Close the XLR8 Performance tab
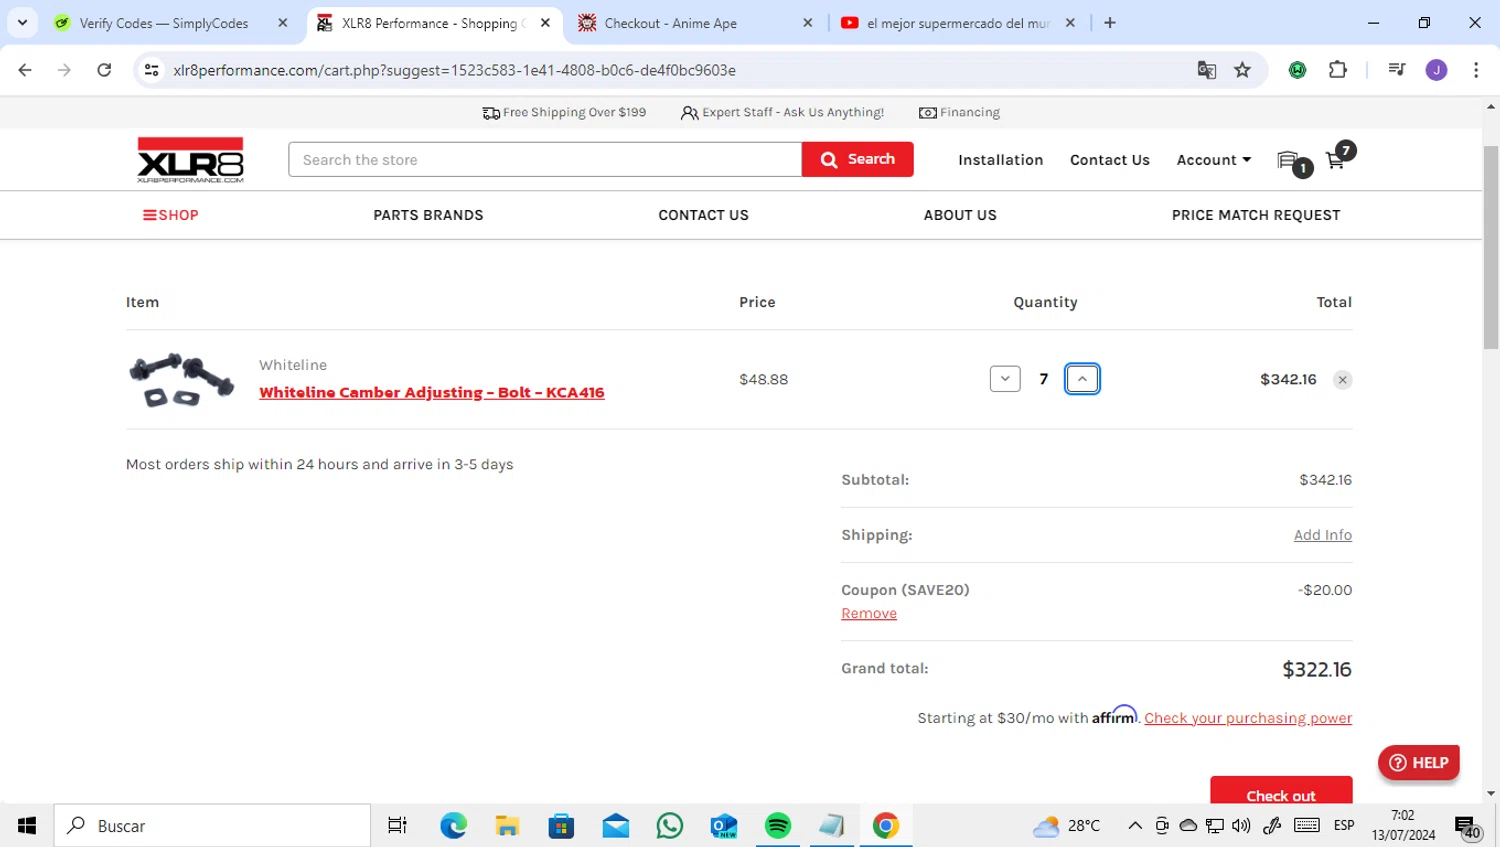Image resolution: width=1500 pixels, height=847 pixels. coord(545,23)
